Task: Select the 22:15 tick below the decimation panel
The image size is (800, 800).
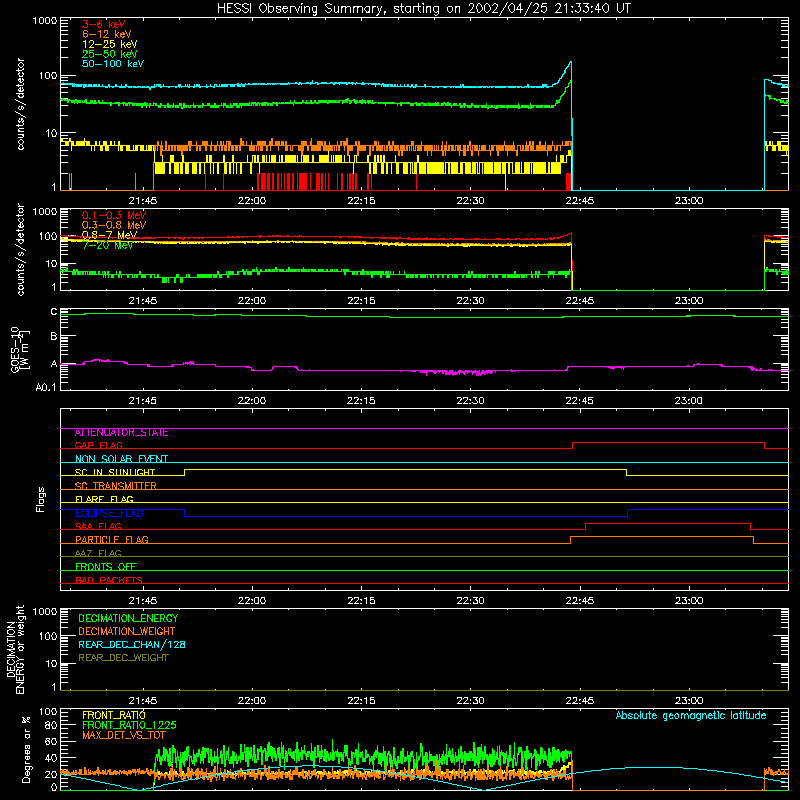Action: [361, 701]
